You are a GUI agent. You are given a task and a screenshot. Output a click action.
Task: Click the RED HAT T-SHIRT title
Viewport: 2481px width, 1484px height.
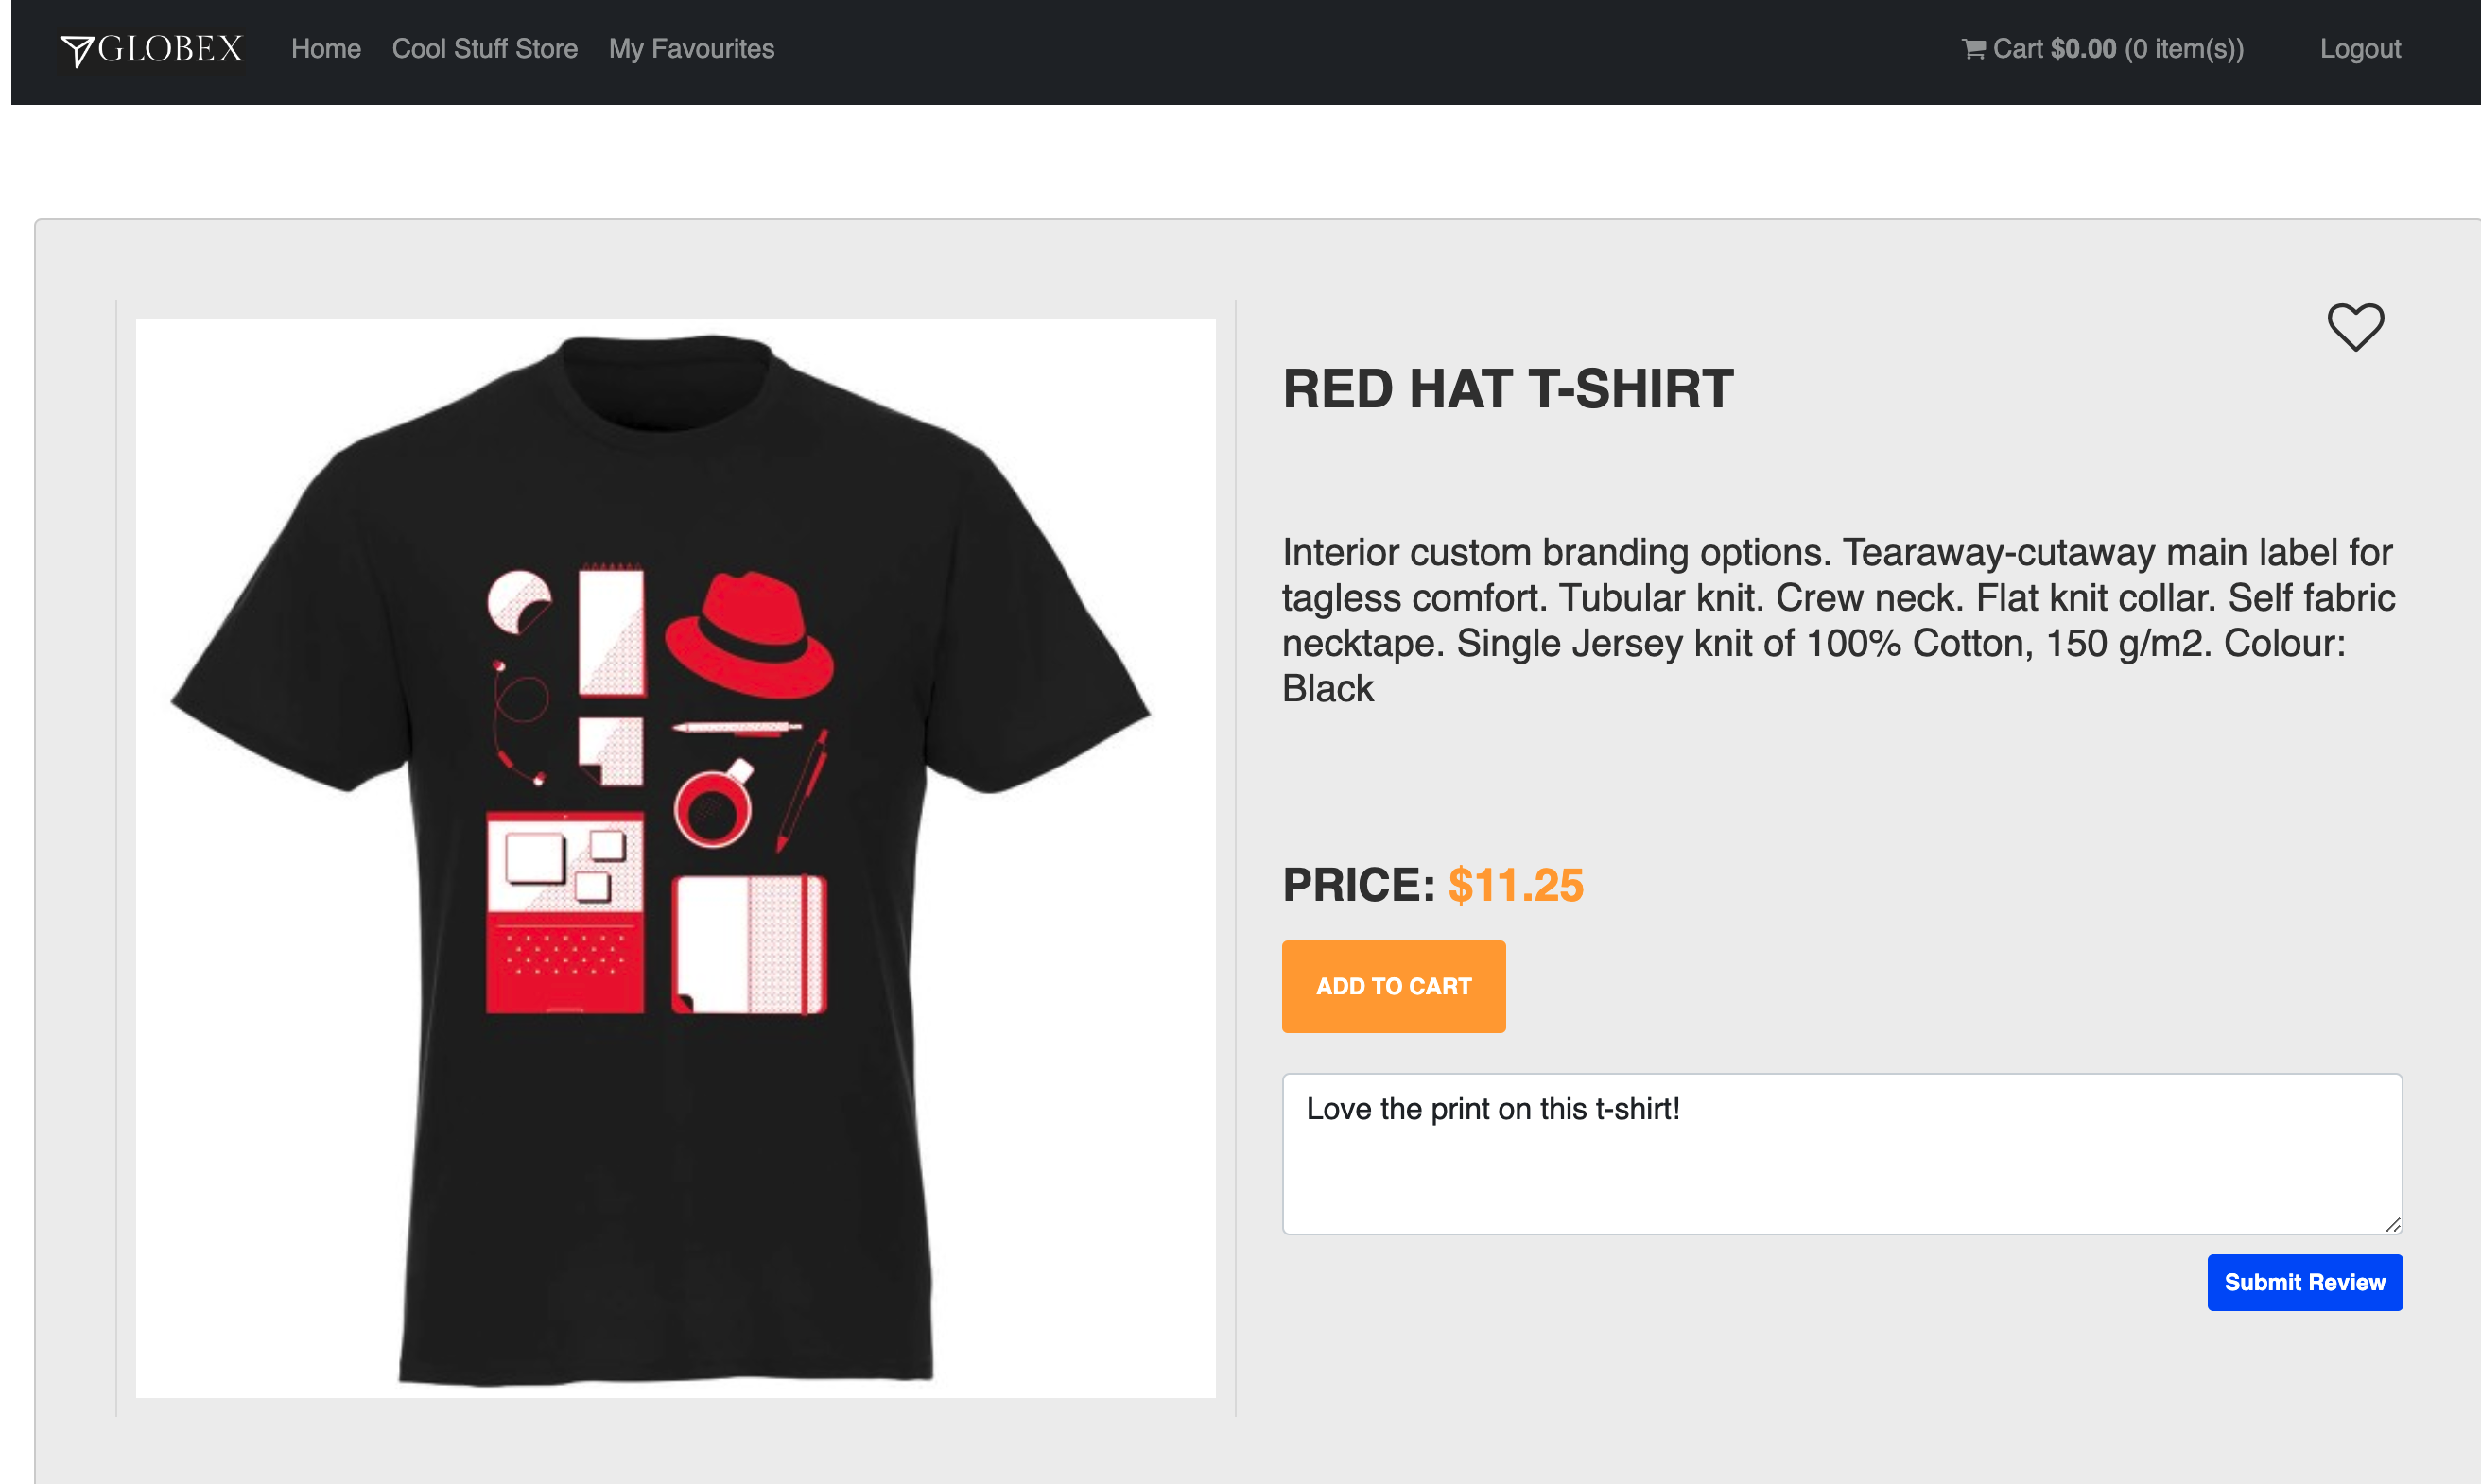[x=1507, y=389]
